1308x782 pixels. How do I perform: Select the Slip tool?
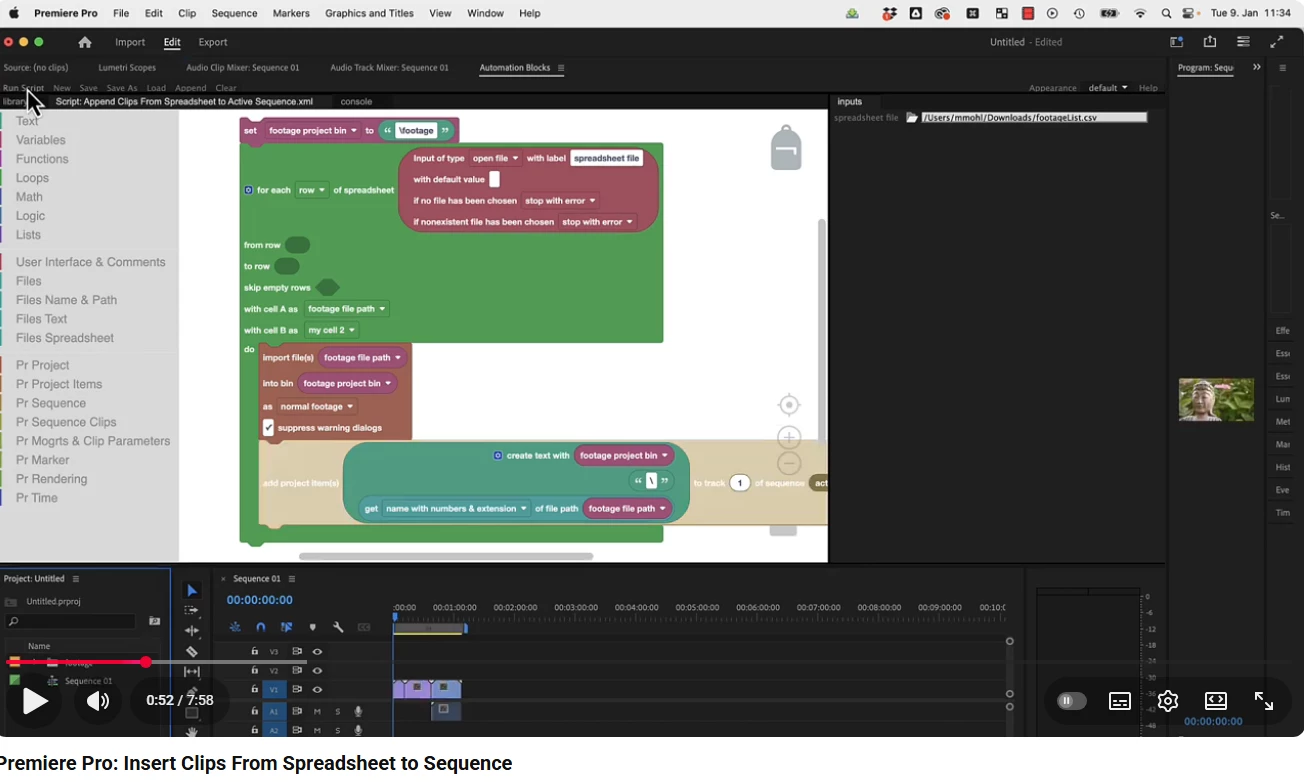click(x=192, y=671)
